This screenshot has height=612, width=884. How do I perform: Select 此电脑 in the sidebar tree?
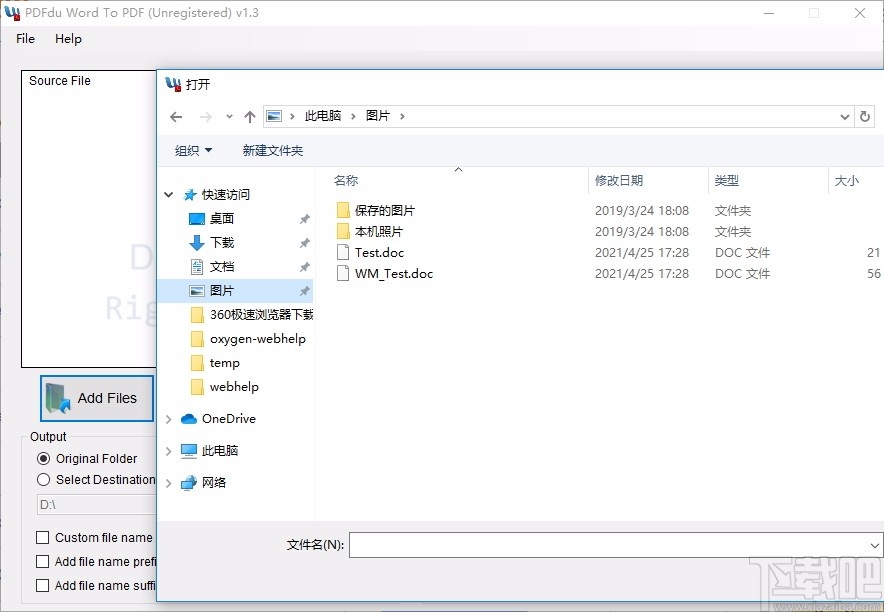213,450
